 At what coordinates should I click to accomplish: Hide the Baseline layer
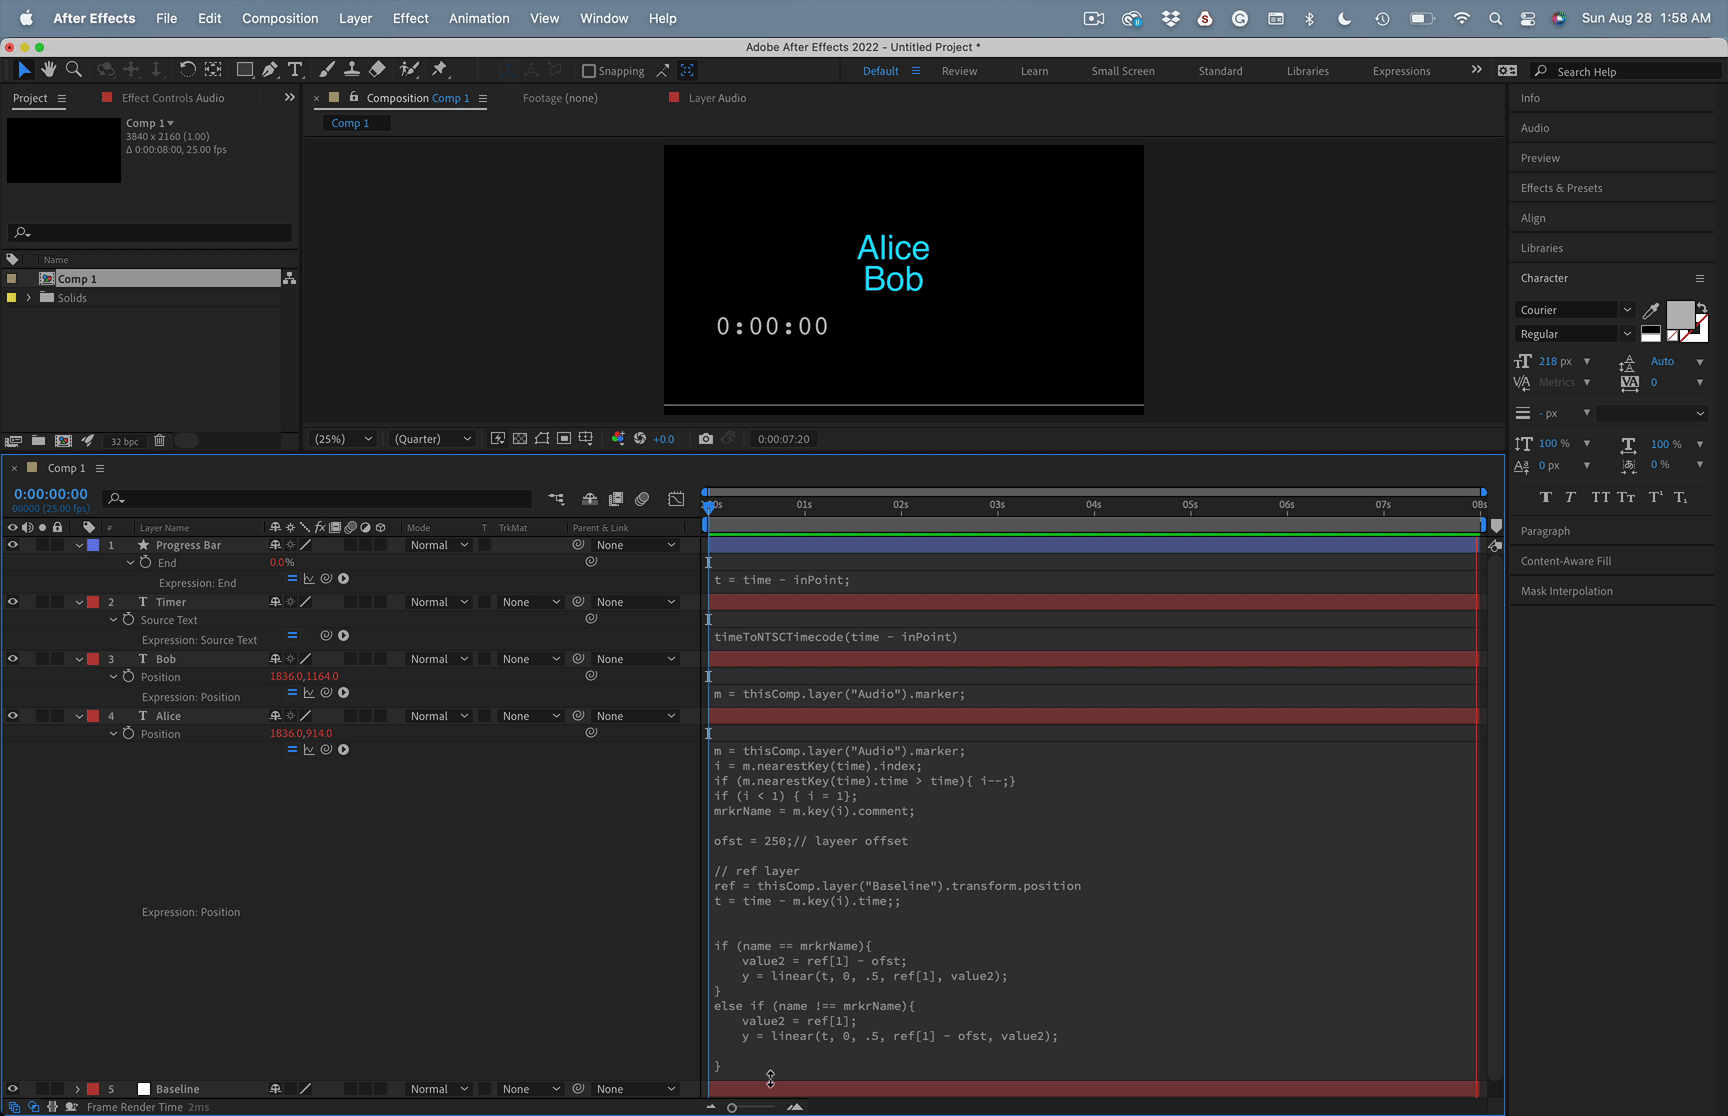point(12,1089)
